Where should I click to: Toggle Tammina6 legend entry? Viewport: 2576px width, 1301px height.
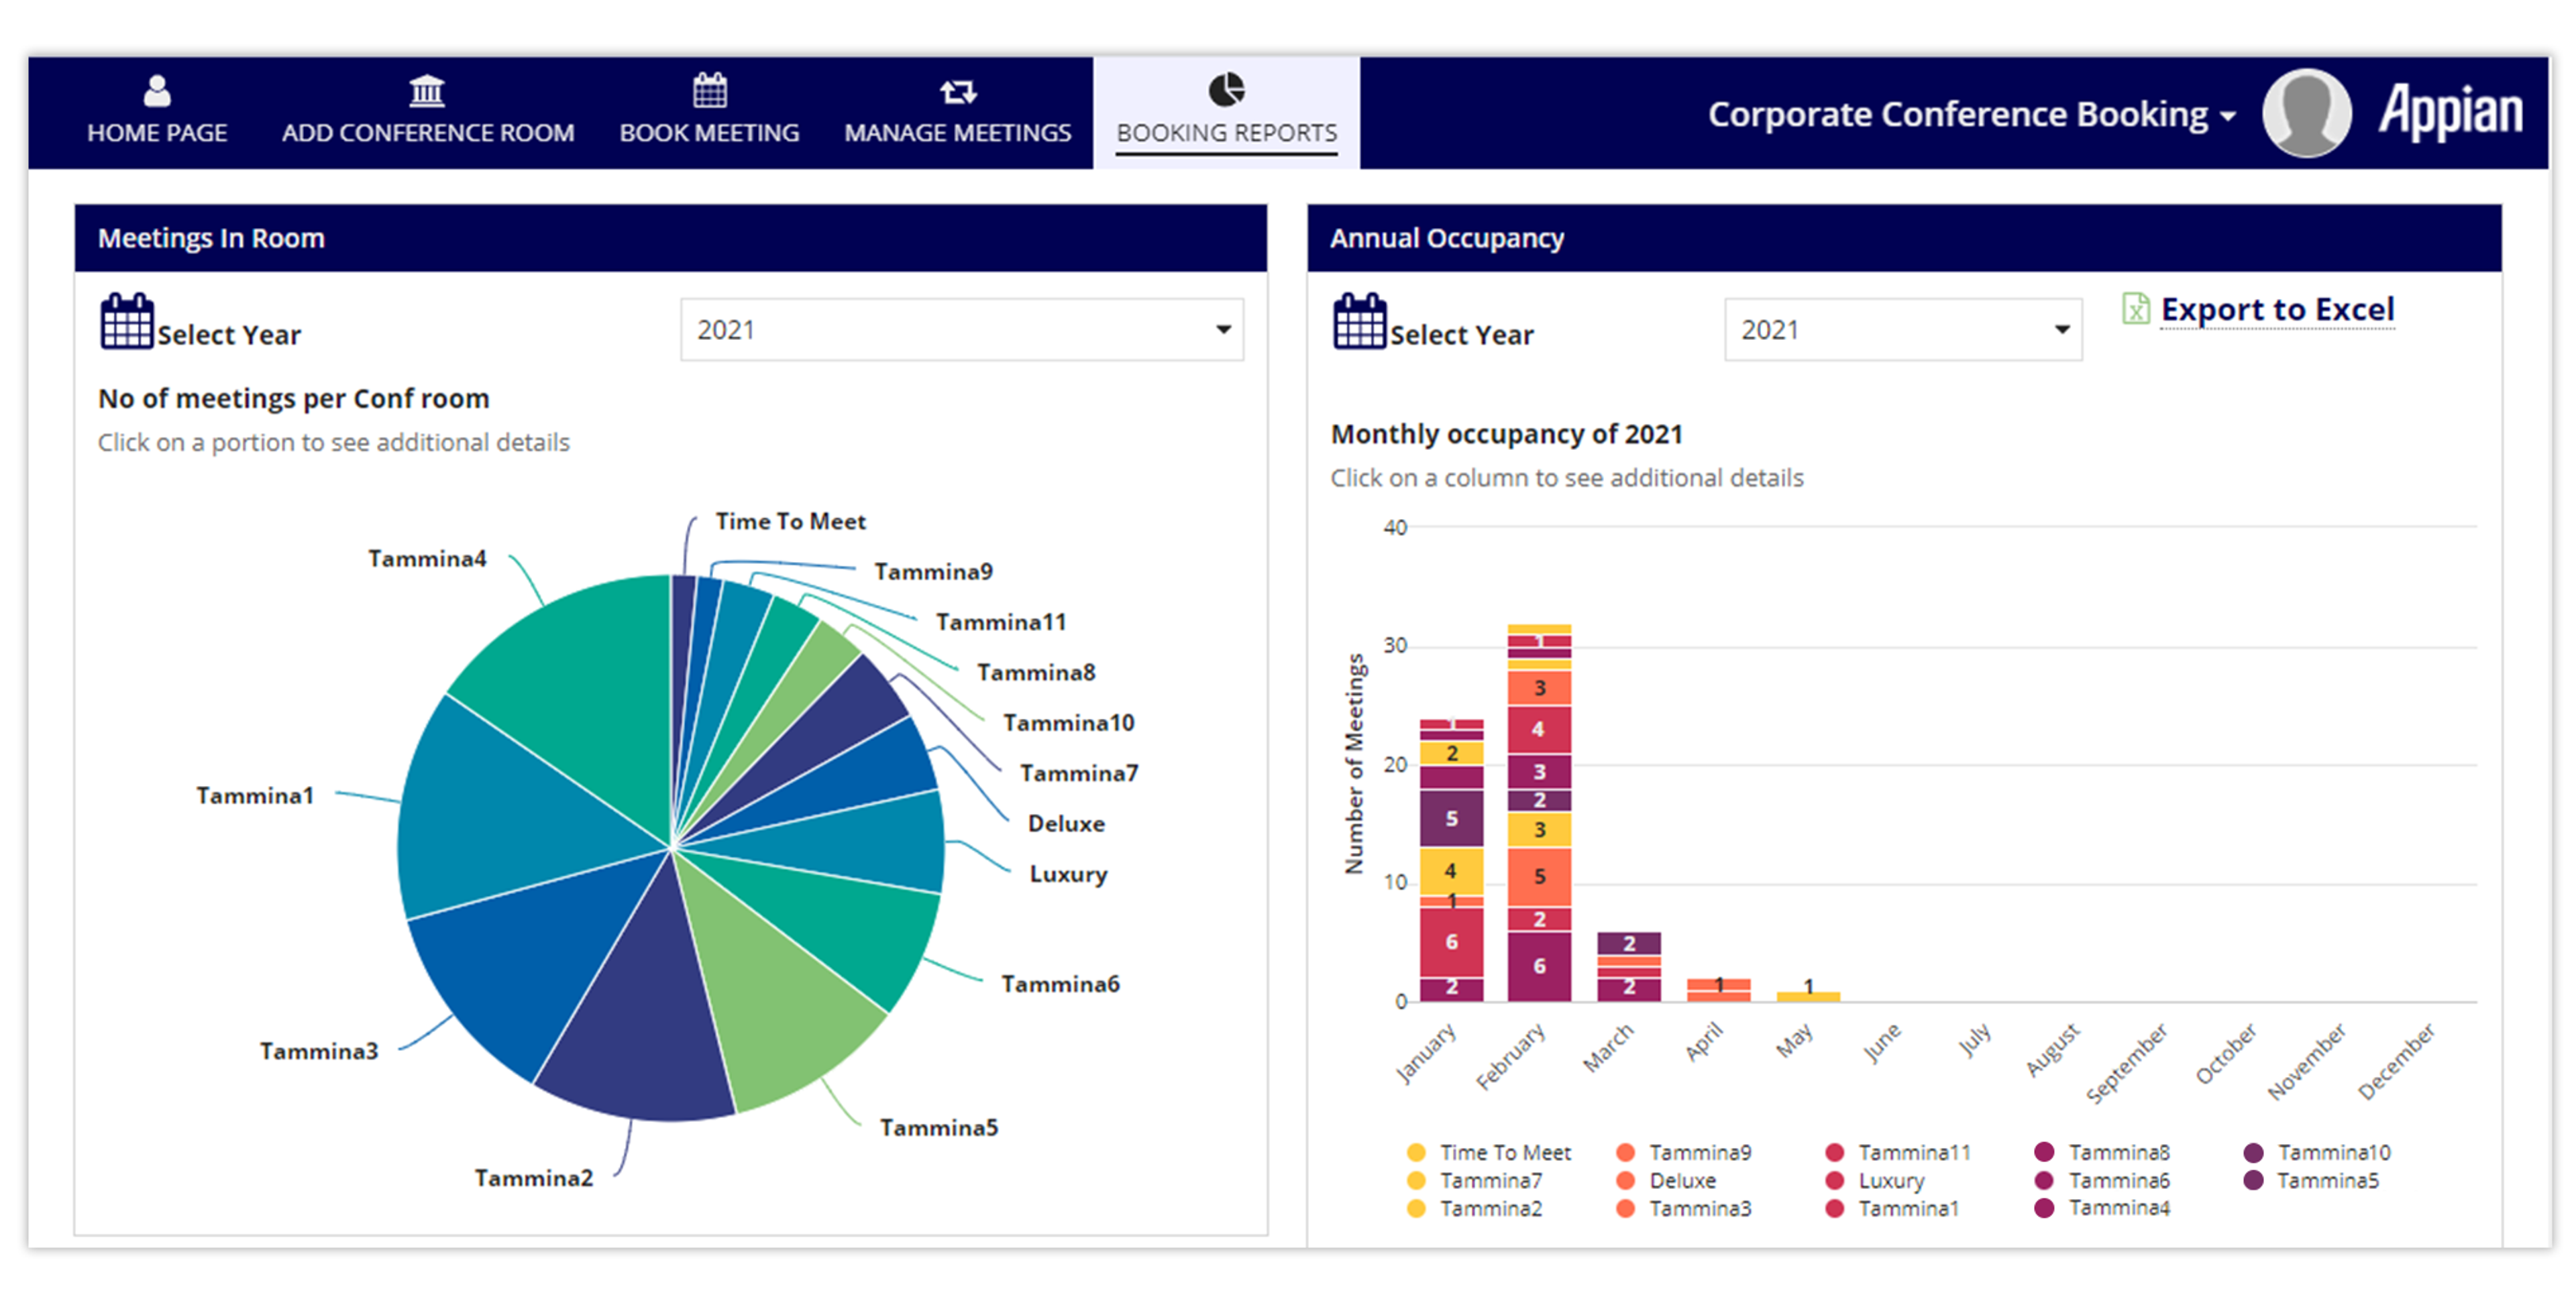click(2103, 1180)
